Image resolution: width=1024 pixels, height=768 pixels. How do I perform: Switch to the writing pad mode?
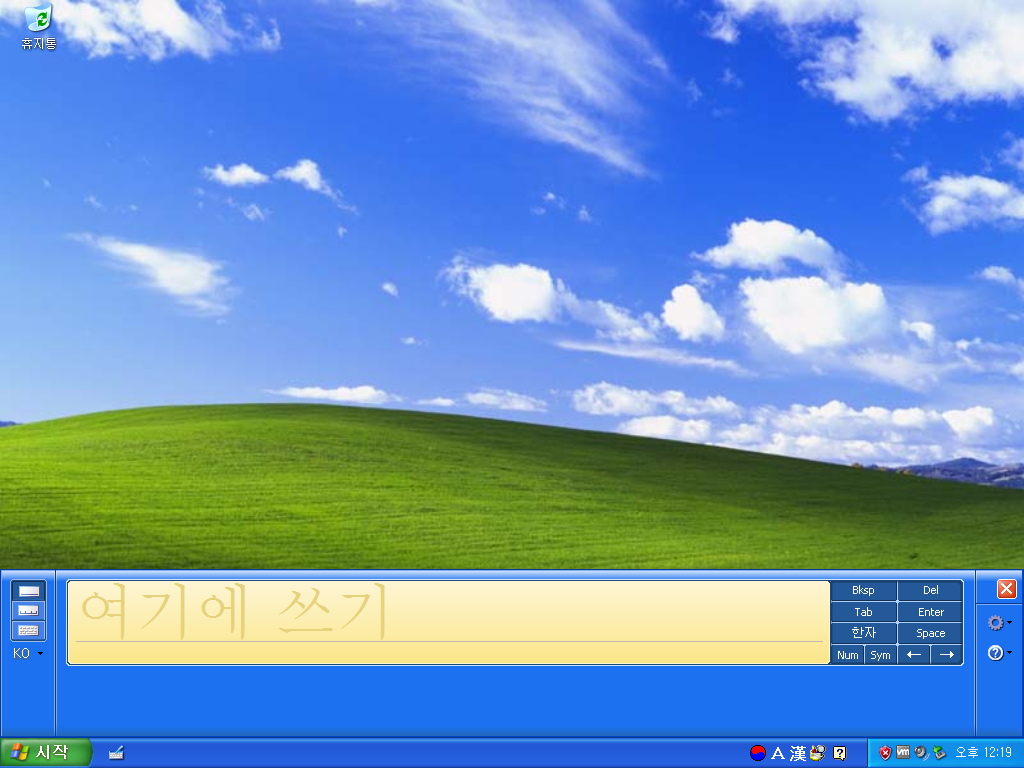pos(28,591)
